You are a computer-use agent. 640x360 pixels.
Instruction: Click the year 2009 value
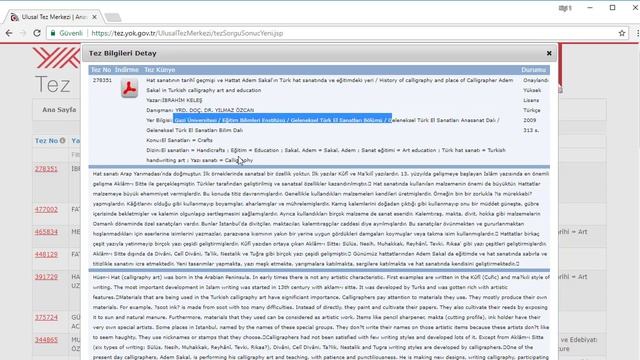pos(529,120)
